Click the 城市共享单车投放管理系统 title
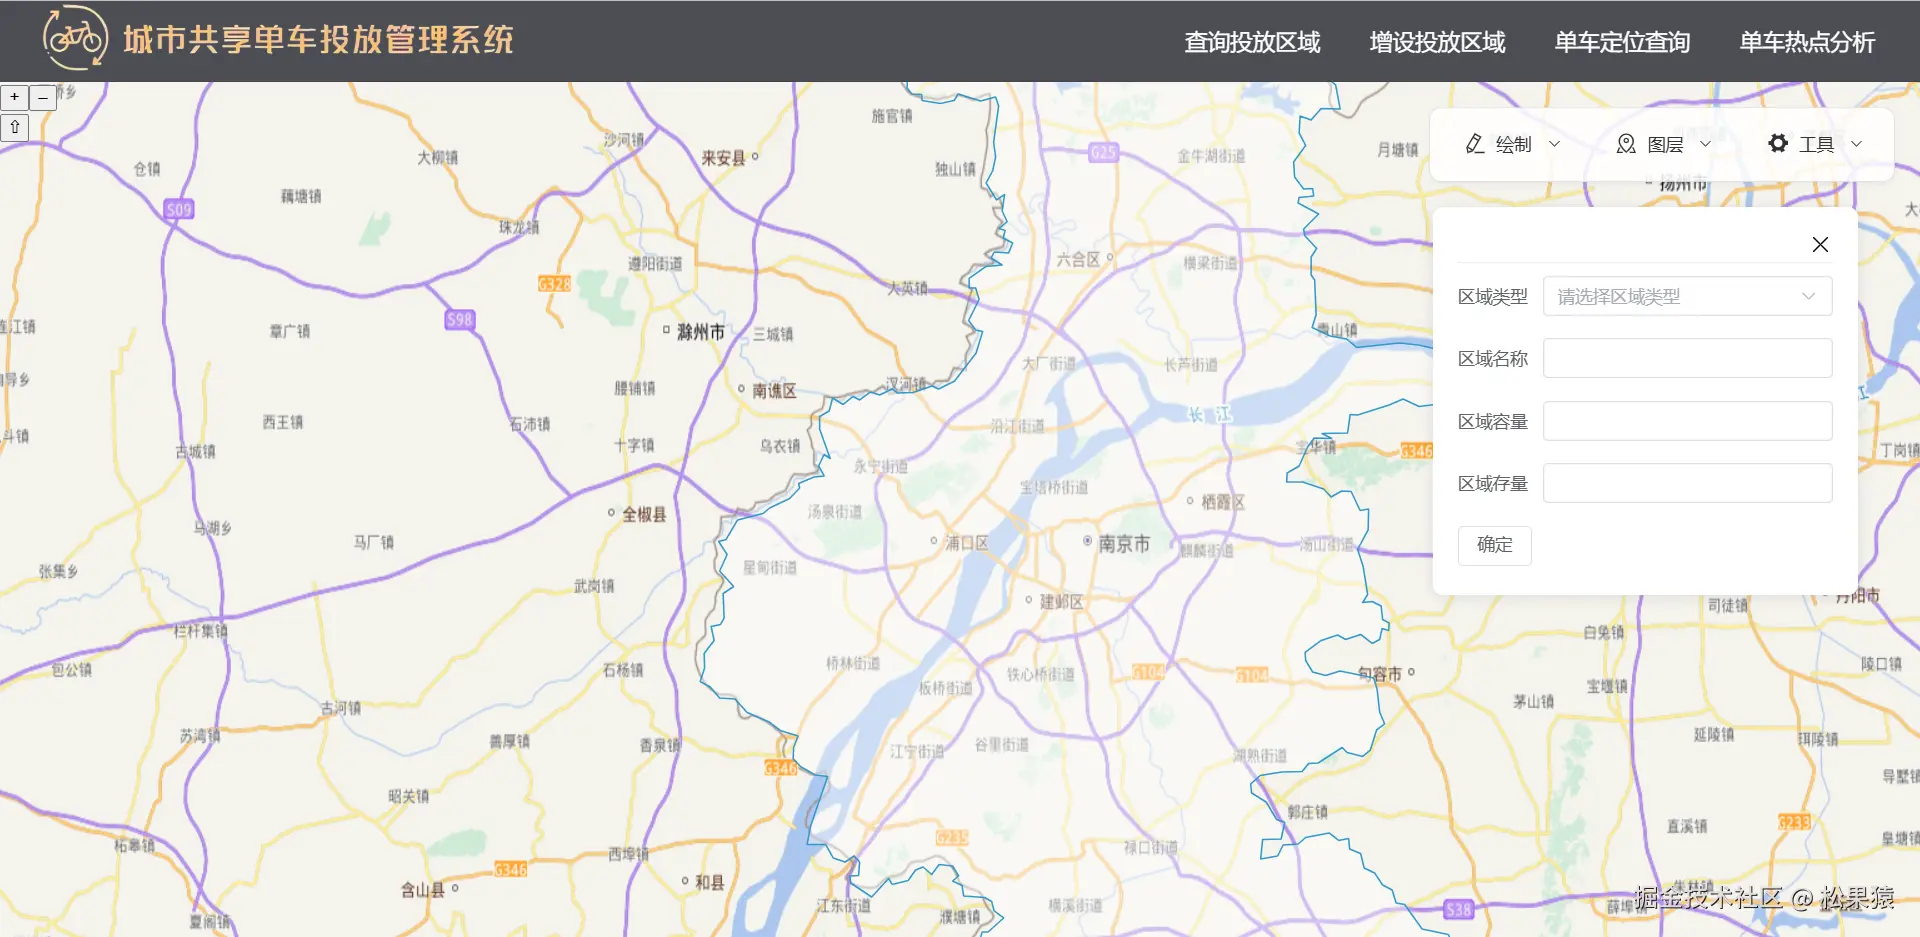Screen dimensions: 1920x937 tap(318, 39)
